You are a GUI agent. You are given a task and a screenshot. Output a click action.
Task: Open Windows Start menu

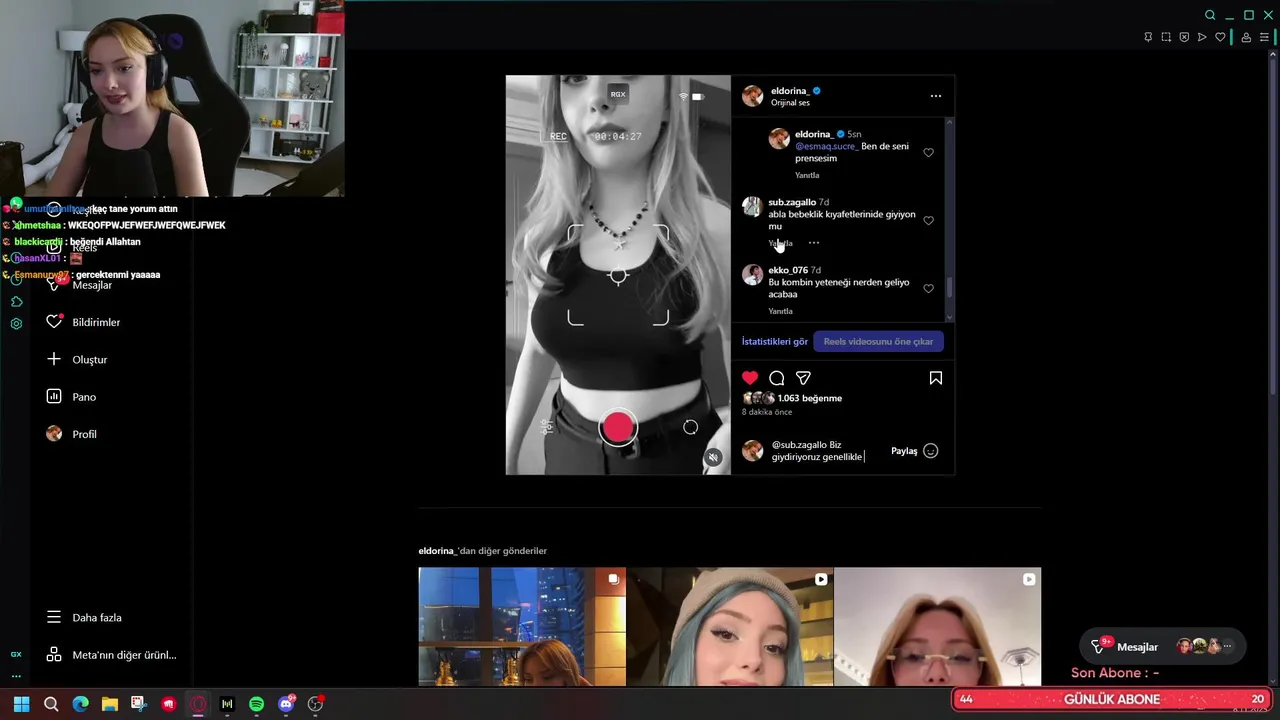[x=21, y=704]
